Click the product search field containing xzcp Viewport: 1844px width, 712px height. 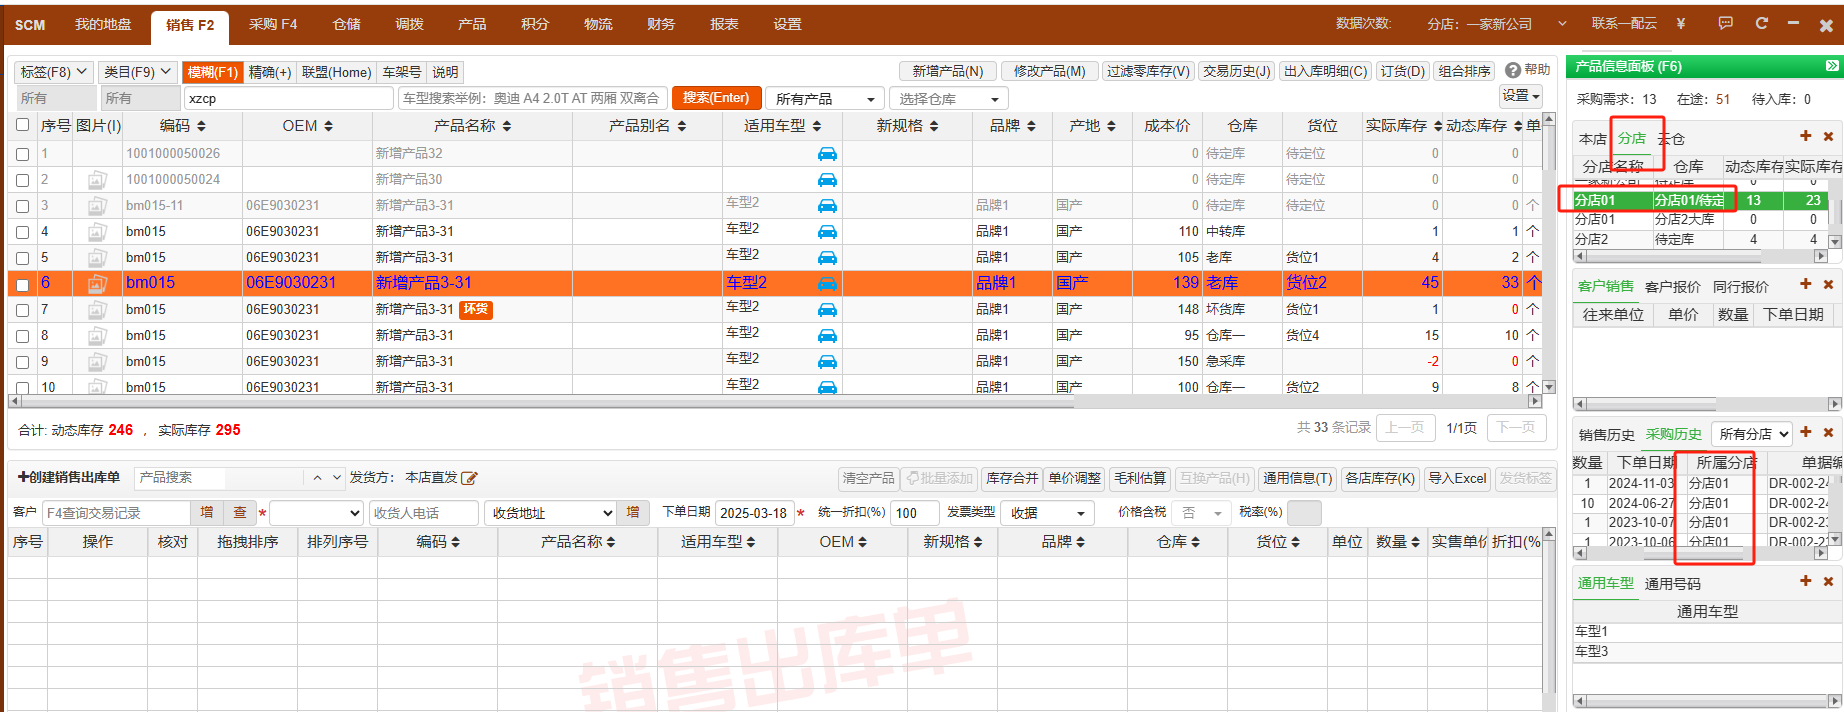click(288, 98)
